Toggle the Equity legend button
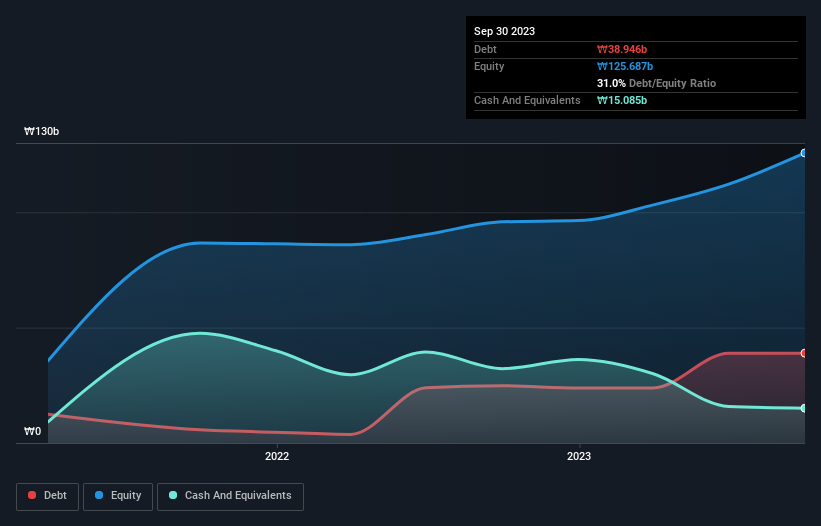 click(x=118, y=496)
